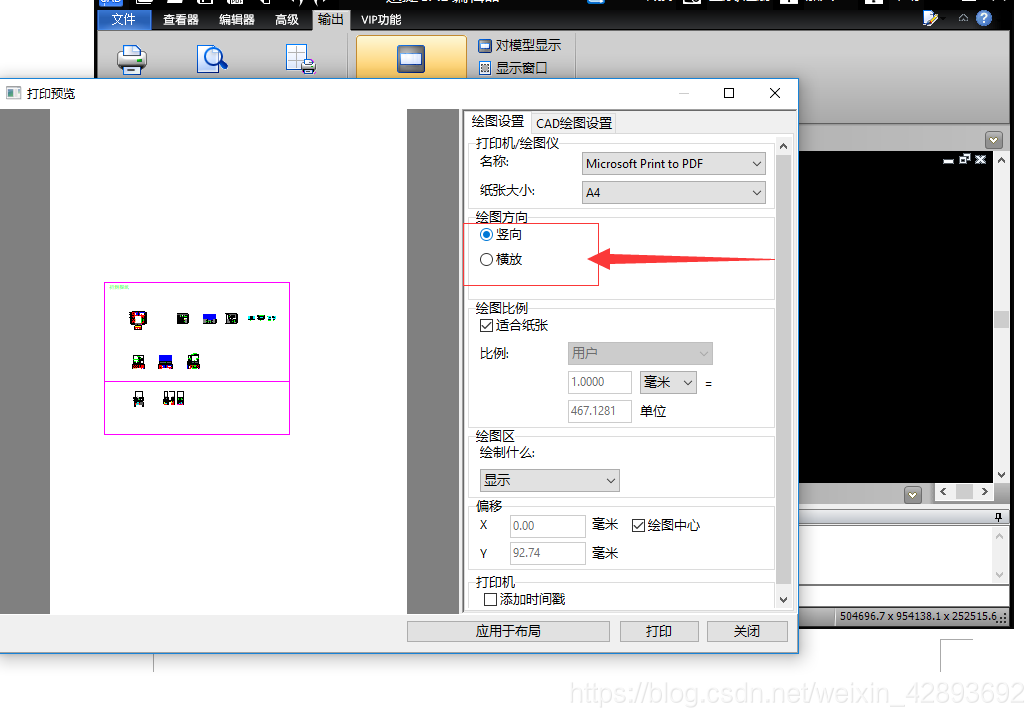Switch to the 输出 ribbon tab
The height and width of the screenshot is (717, 1034).
point(330,20)
